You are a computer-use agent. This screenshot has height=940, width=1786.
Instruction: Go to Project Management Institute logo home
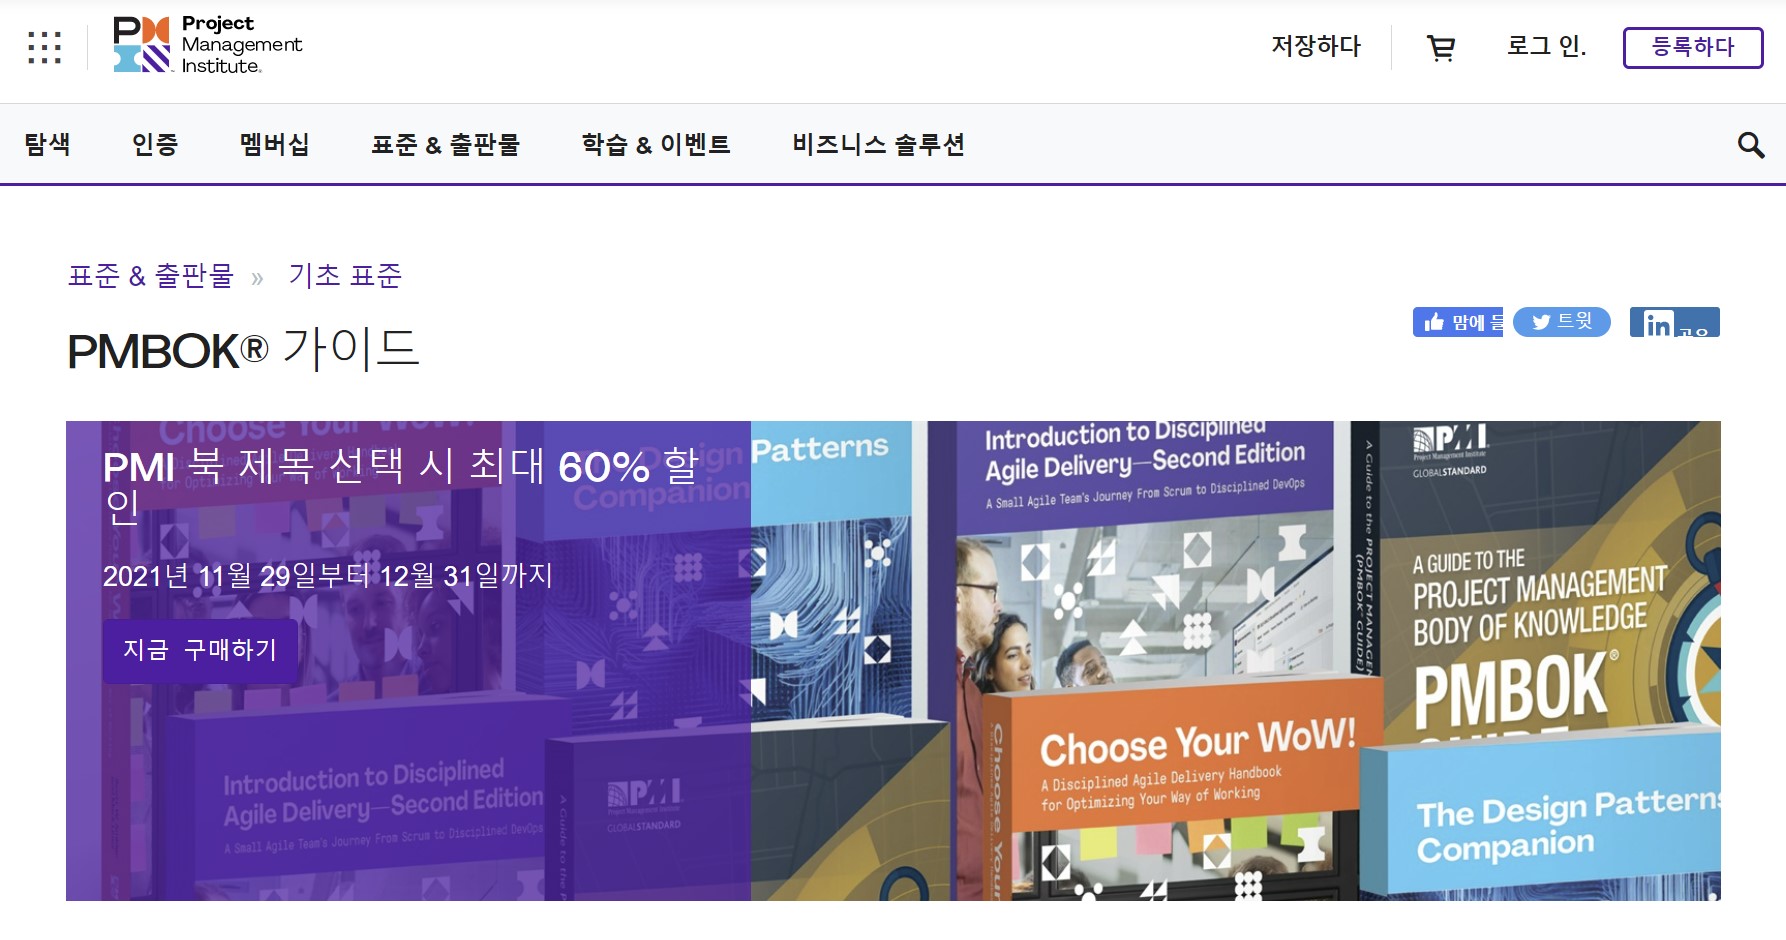[x=207, y=46]
